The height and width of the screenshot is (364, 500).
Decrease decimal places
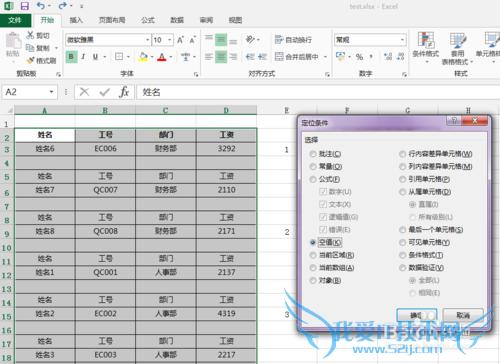coord(400,57)
